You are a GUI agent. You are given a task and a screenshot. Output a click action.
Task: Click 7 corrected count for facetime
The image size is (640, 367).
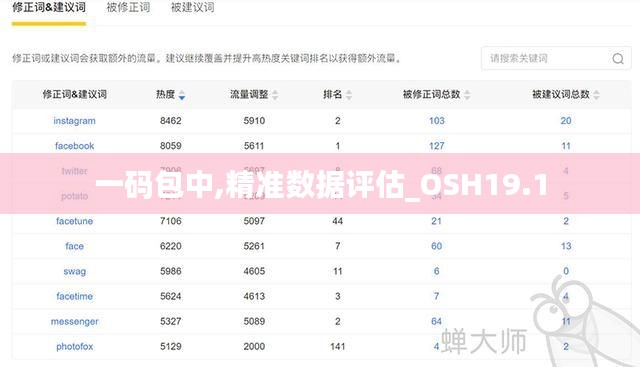tap(436, 296)
